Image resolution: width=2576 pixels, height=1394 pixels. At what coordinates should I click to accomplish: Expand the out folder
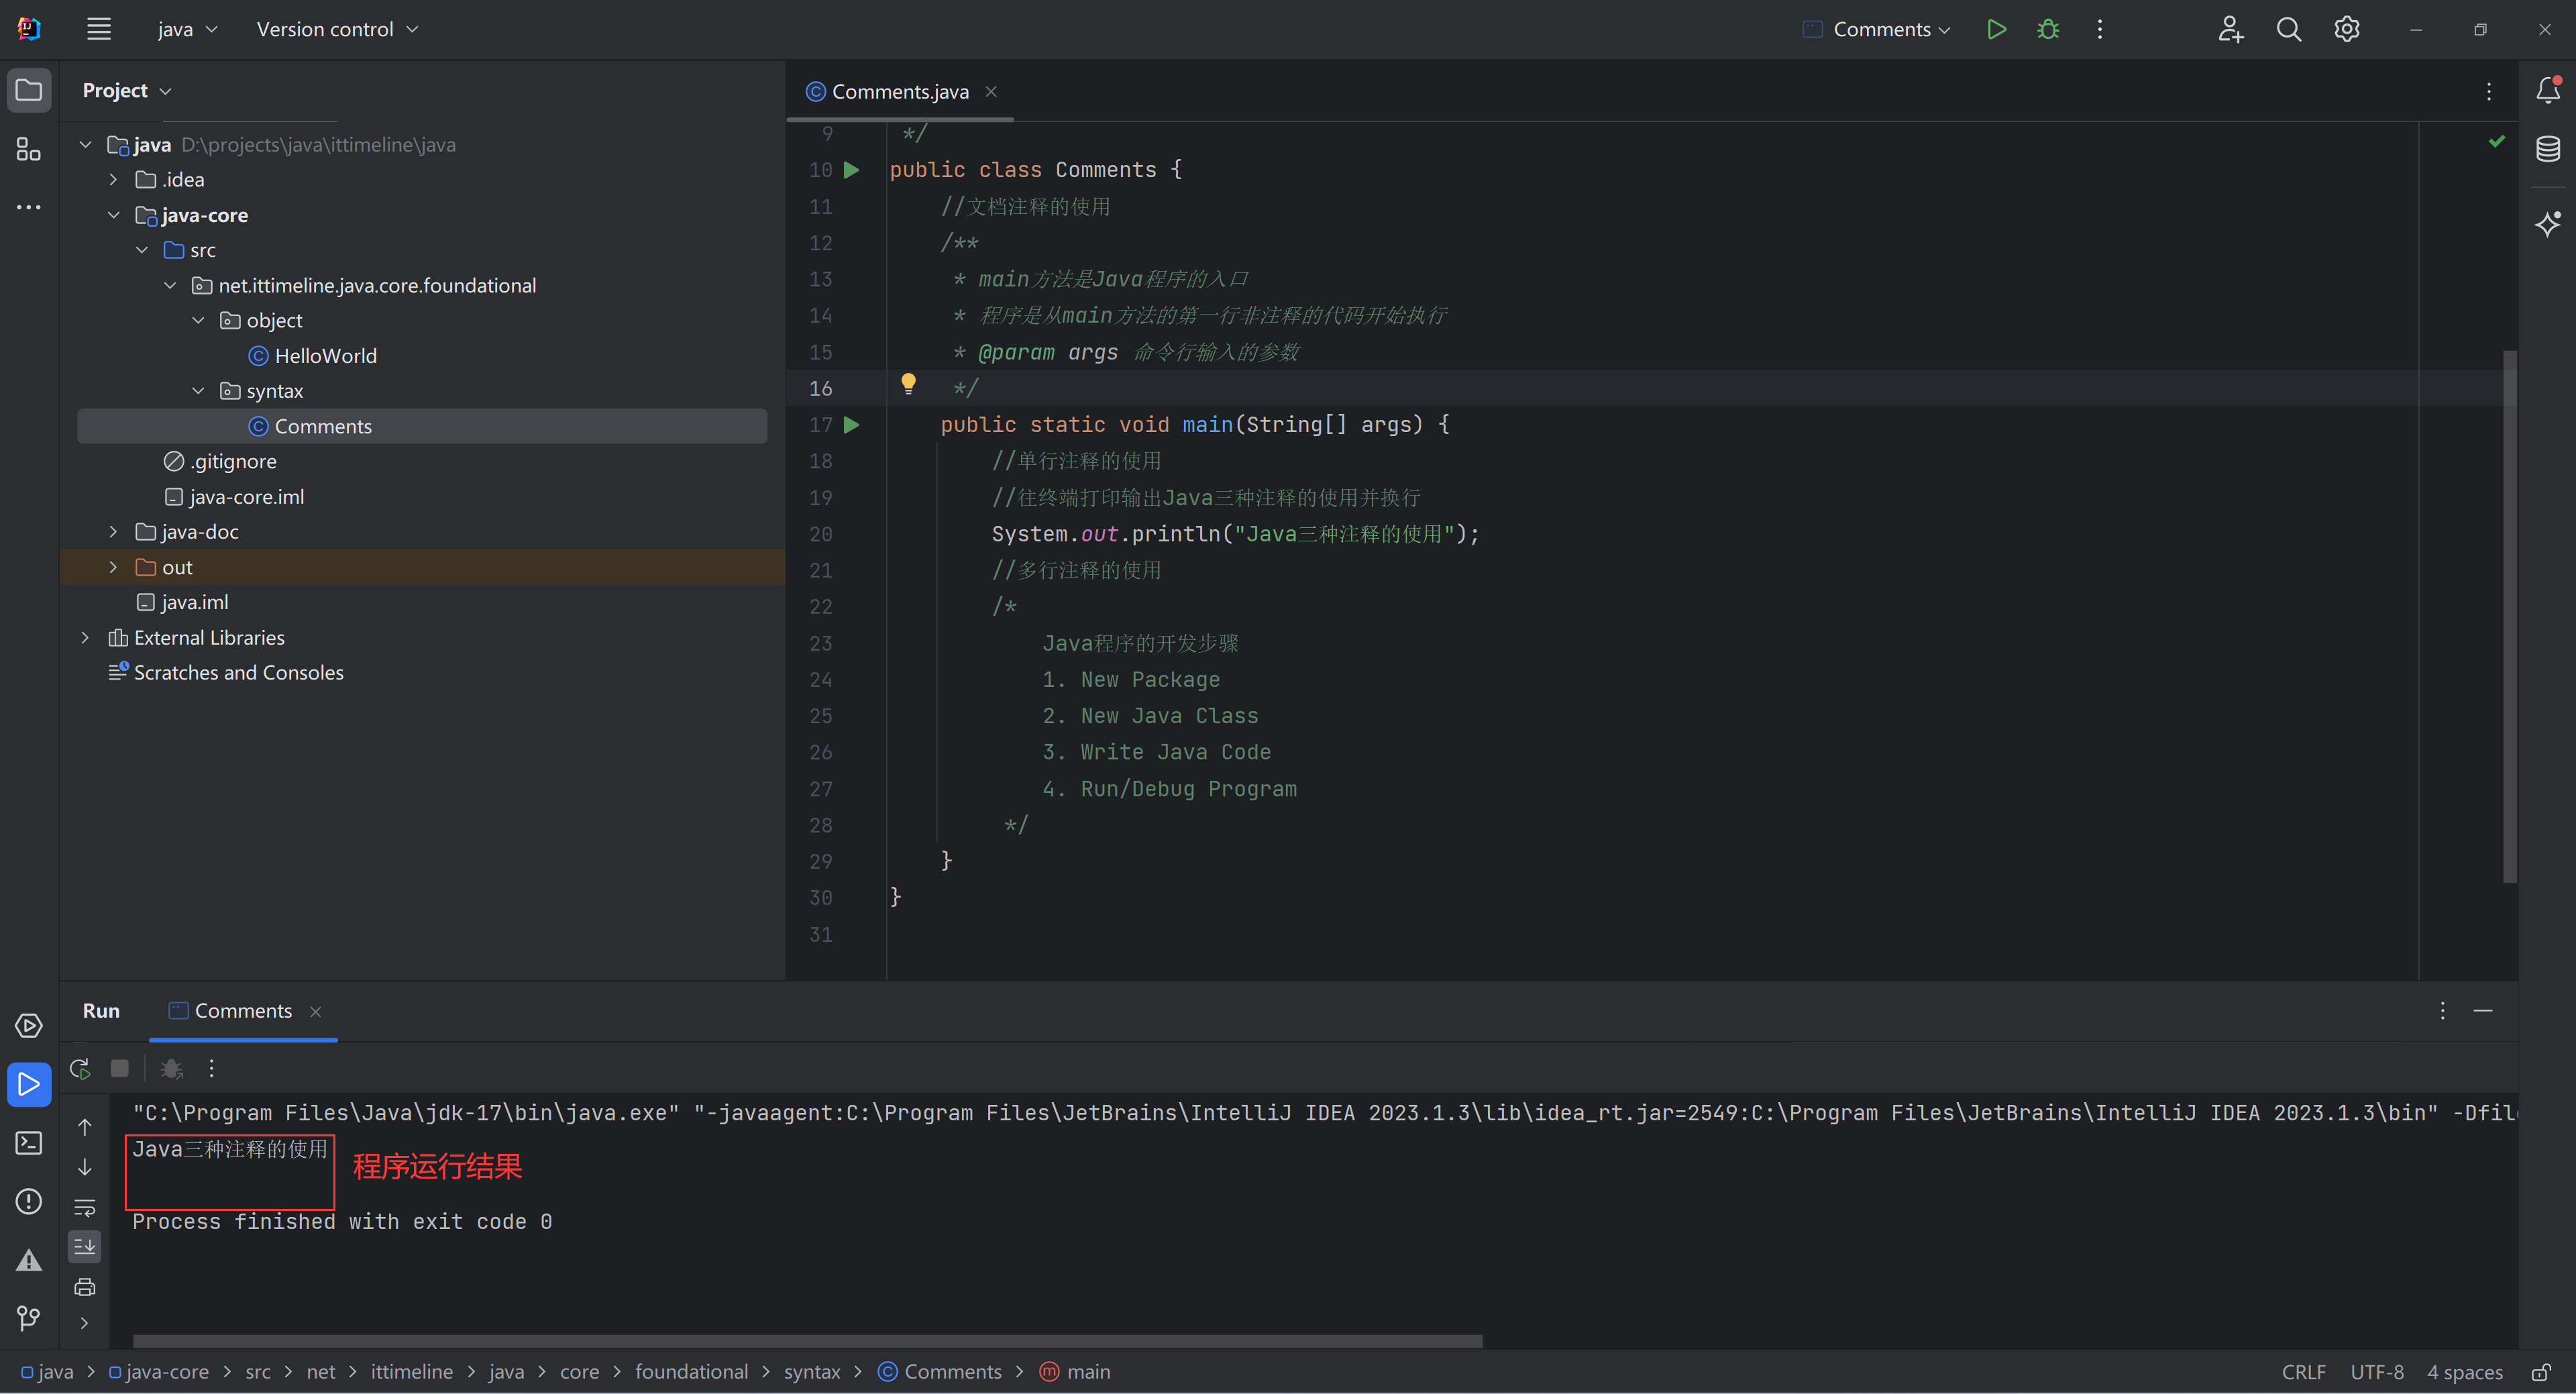tap(114, 567)
